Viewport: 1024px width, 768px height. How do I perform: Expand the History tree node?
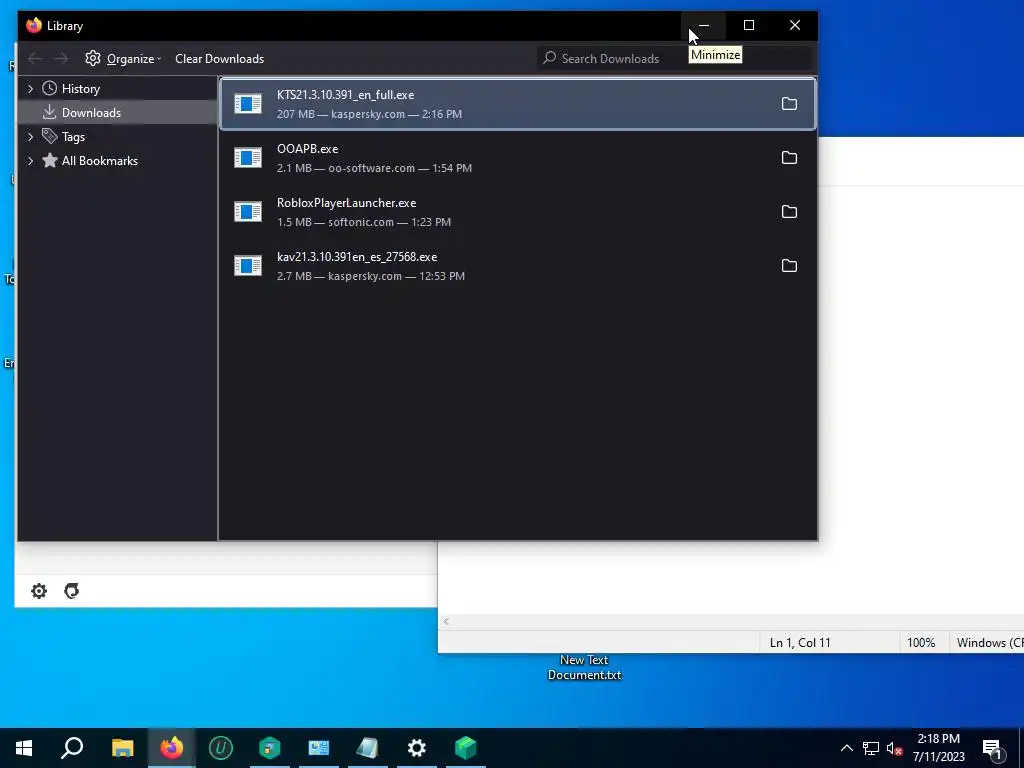pyautogui.click(x=30, y=88)
